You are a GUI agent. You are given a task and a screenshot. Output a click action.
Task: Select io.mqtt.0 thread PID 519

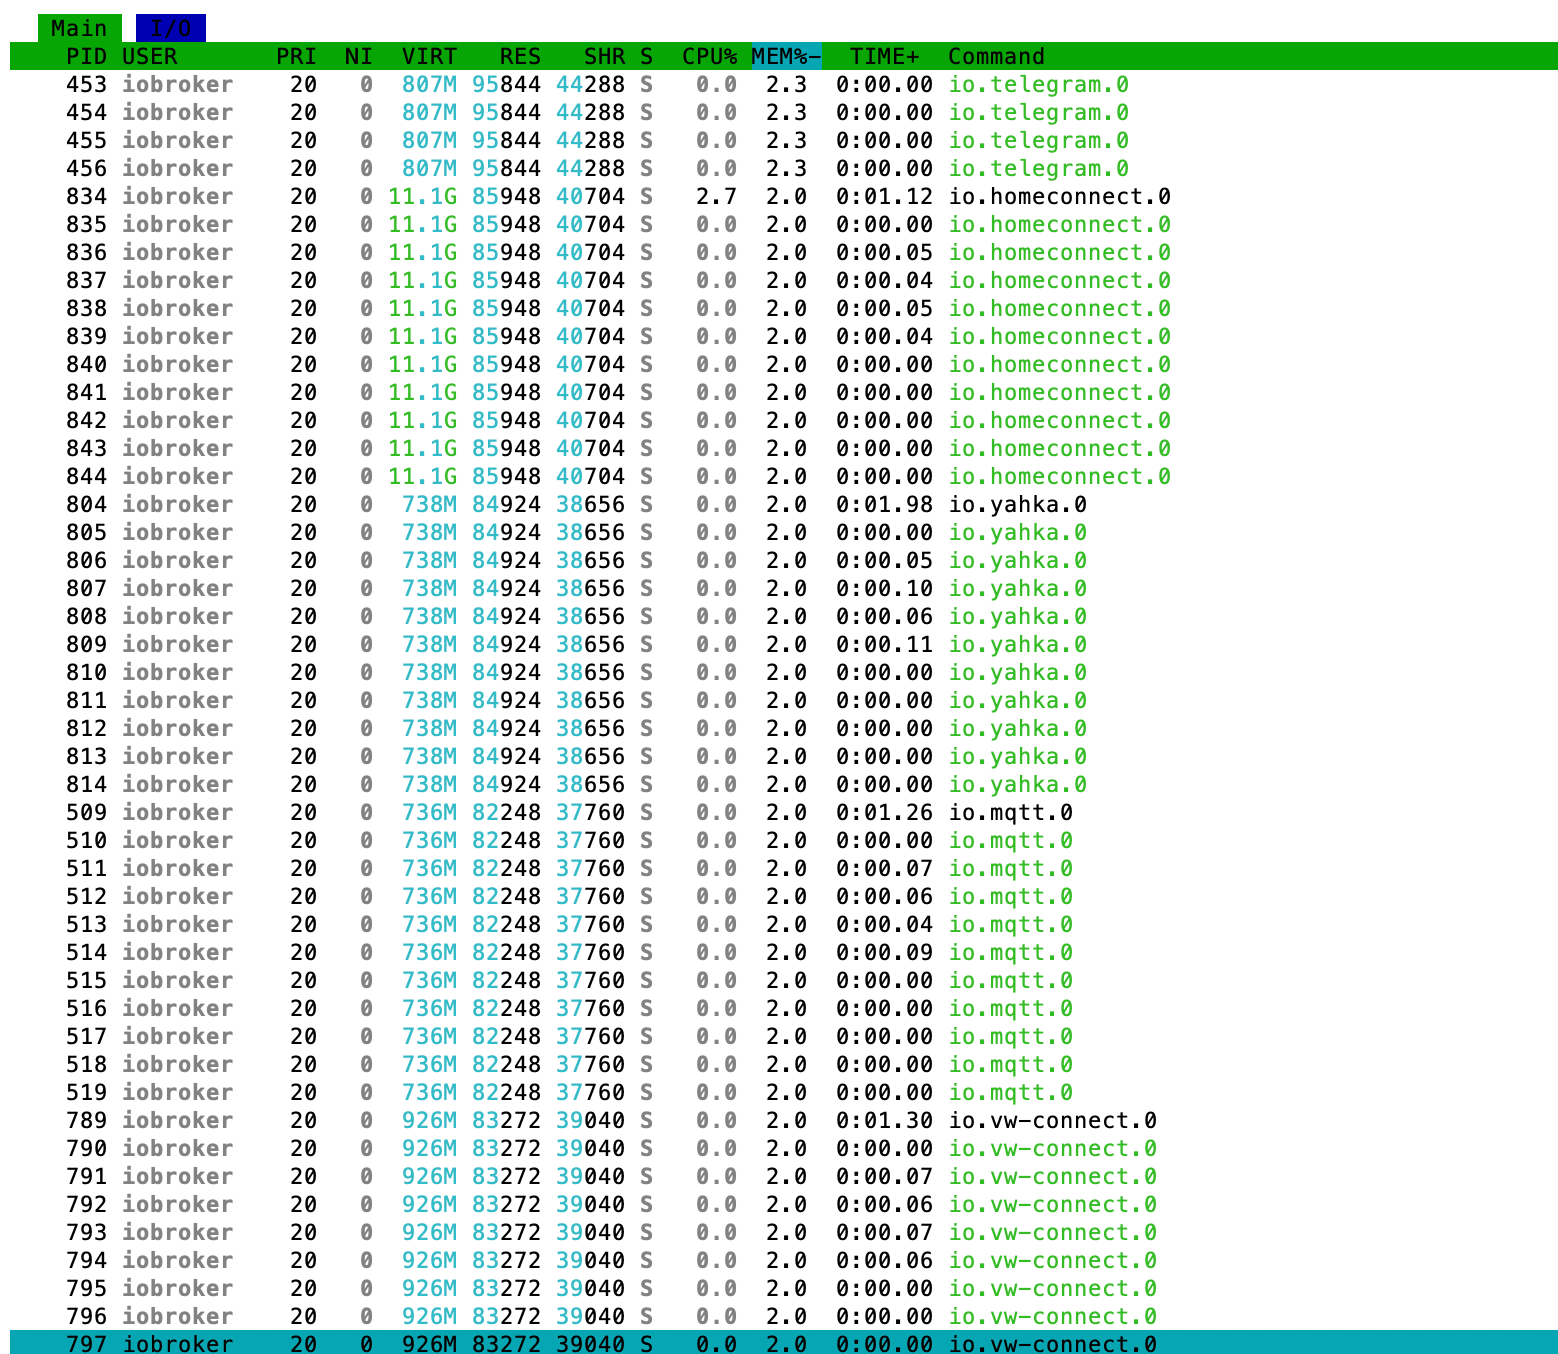(784, 1092)
